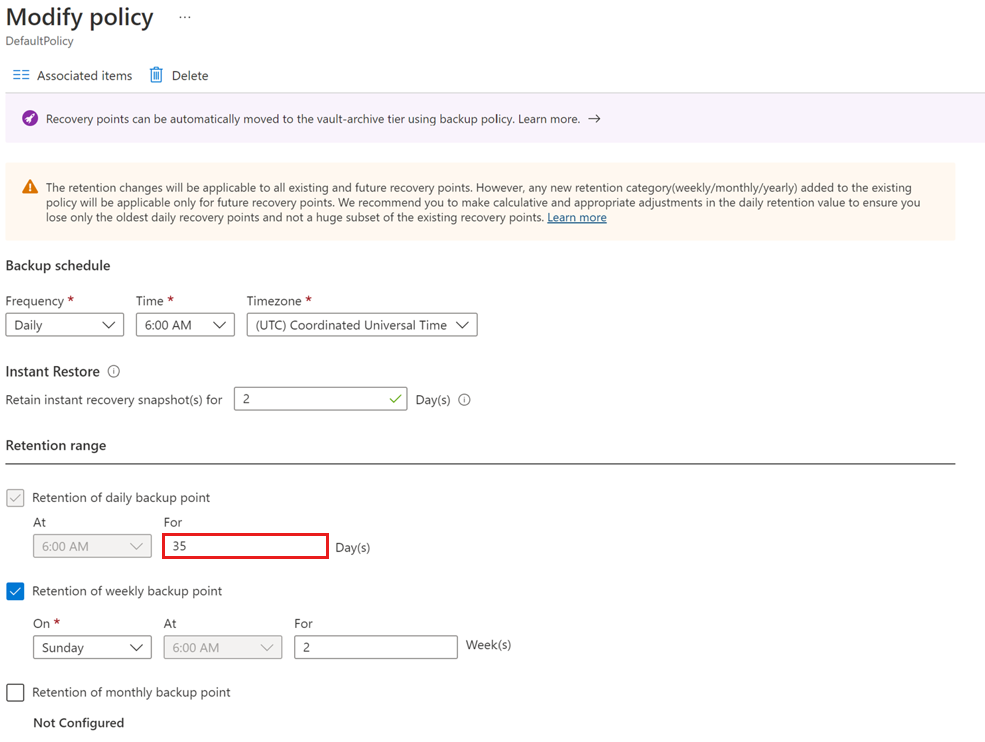985x742 pixels.
Task: Click the warning triangle in the retention notice
Action: point(28,186)
